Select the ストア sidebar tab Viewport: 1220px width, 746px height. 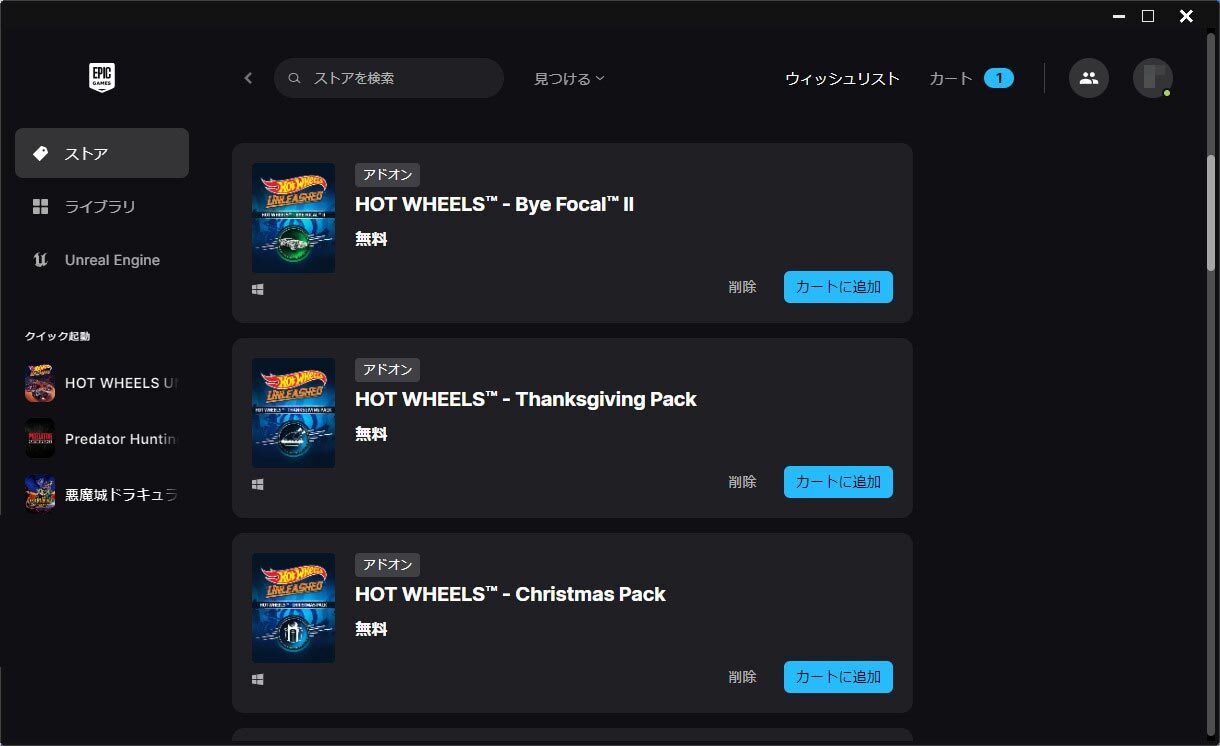pos(102,153)
